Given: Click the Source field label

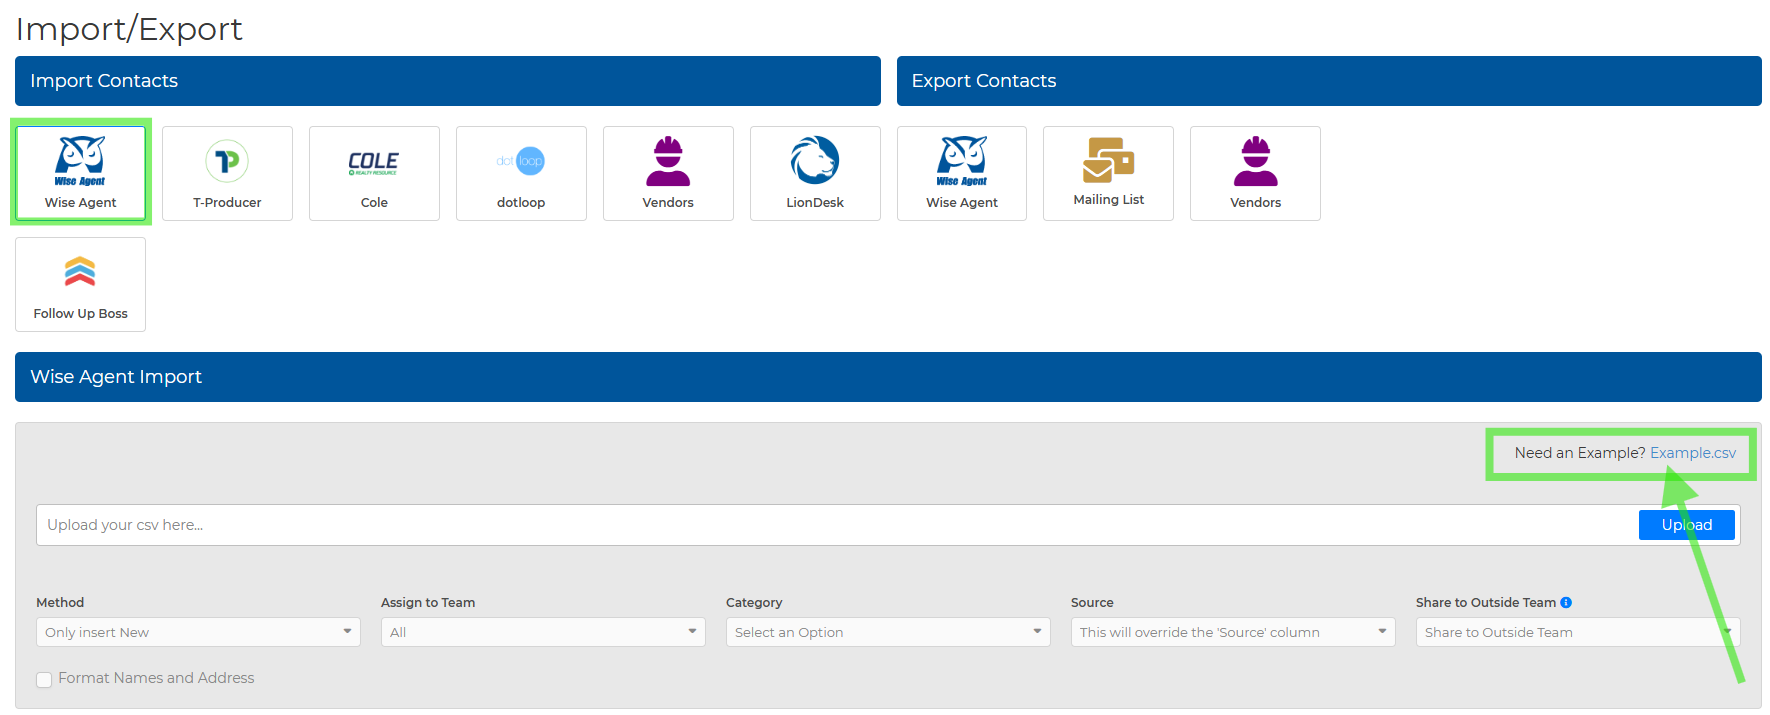Looking at the screenshot, I should (1092, 602).
